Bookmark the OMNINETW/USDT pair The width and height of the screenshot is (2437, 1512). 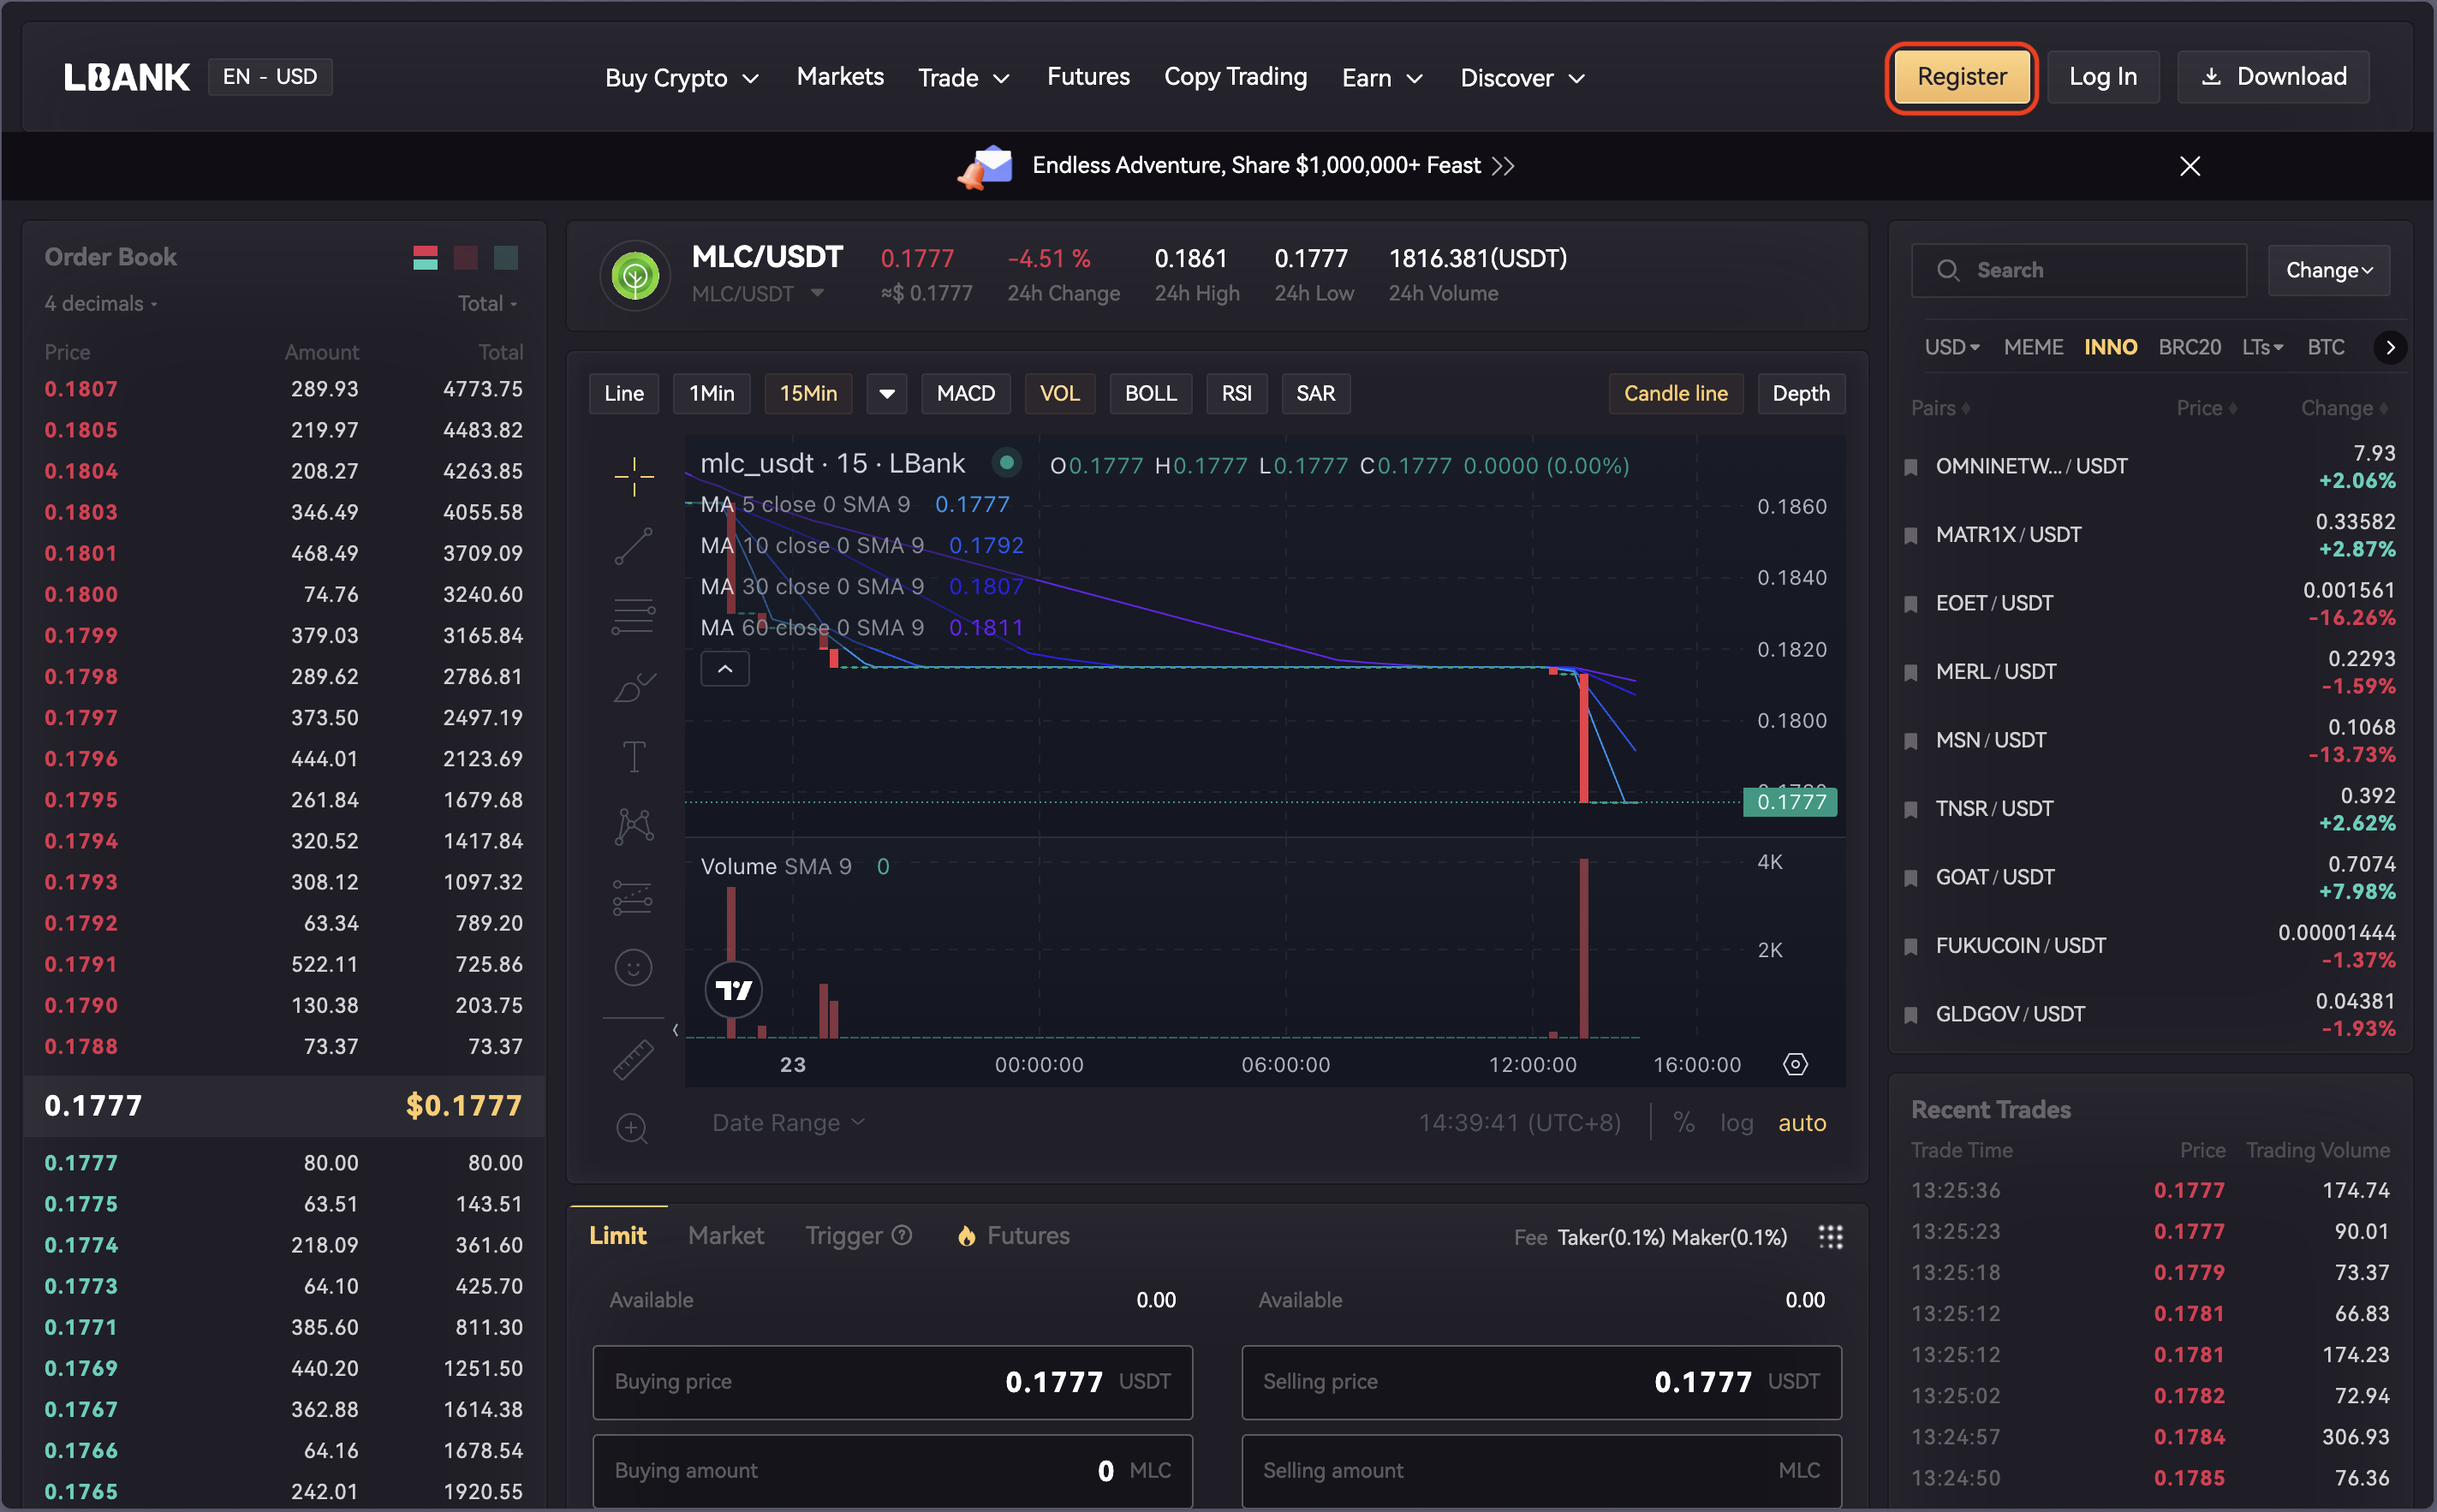[x=1911, y=467]
